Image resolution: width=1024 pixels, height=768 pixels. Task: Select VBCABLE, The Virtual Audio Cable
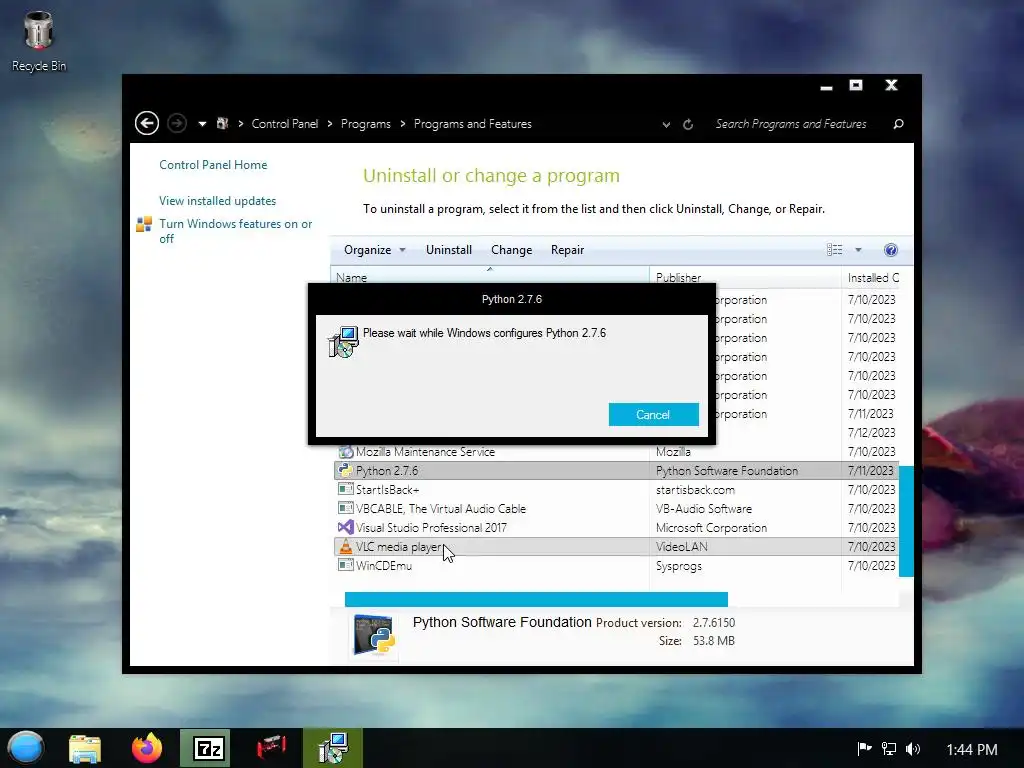[x=616, y=509]
